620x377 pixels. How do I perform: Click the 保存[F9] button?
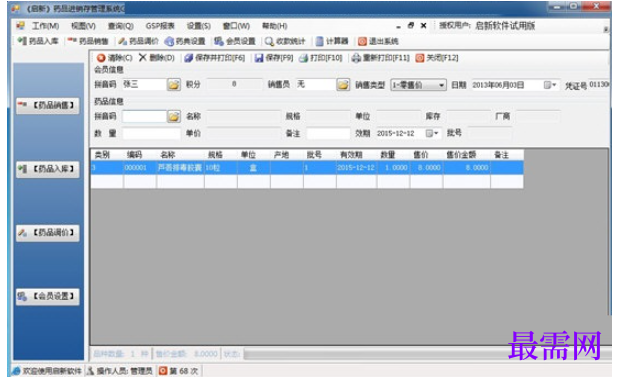274,58
